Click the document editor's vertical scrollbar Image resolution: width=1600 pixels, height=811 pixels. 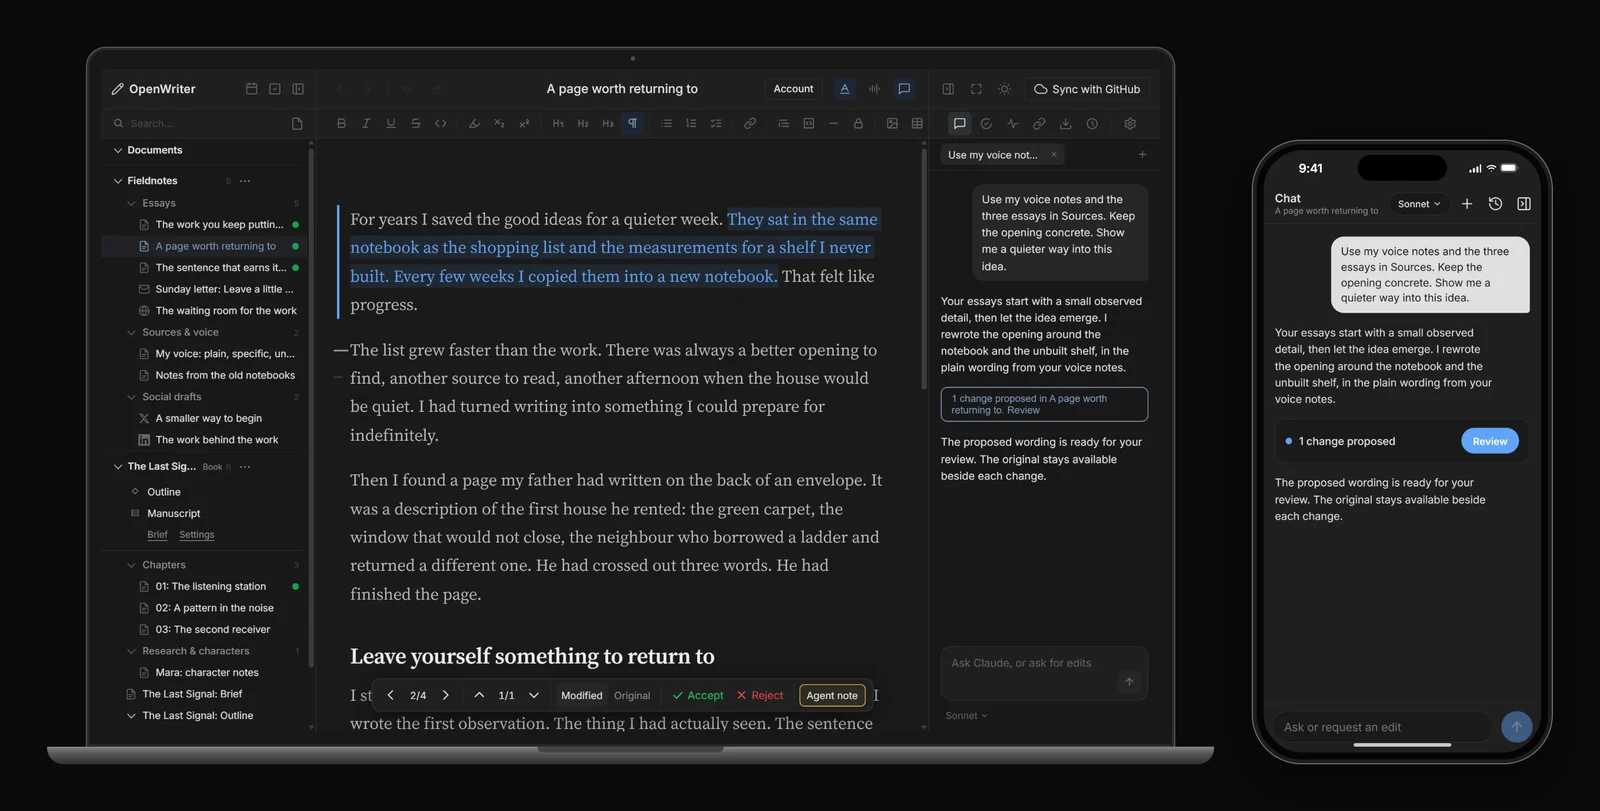[923, 270]
